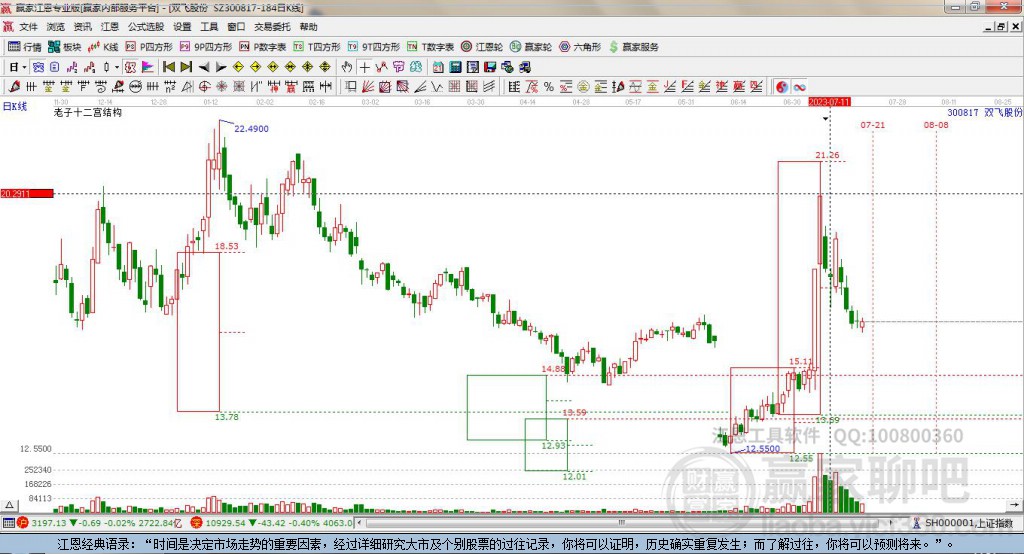Click the 老子十二宫结构 indicator label
Image resolution: width=1024 pixels, height=554 pixels.
click(88, 112)
